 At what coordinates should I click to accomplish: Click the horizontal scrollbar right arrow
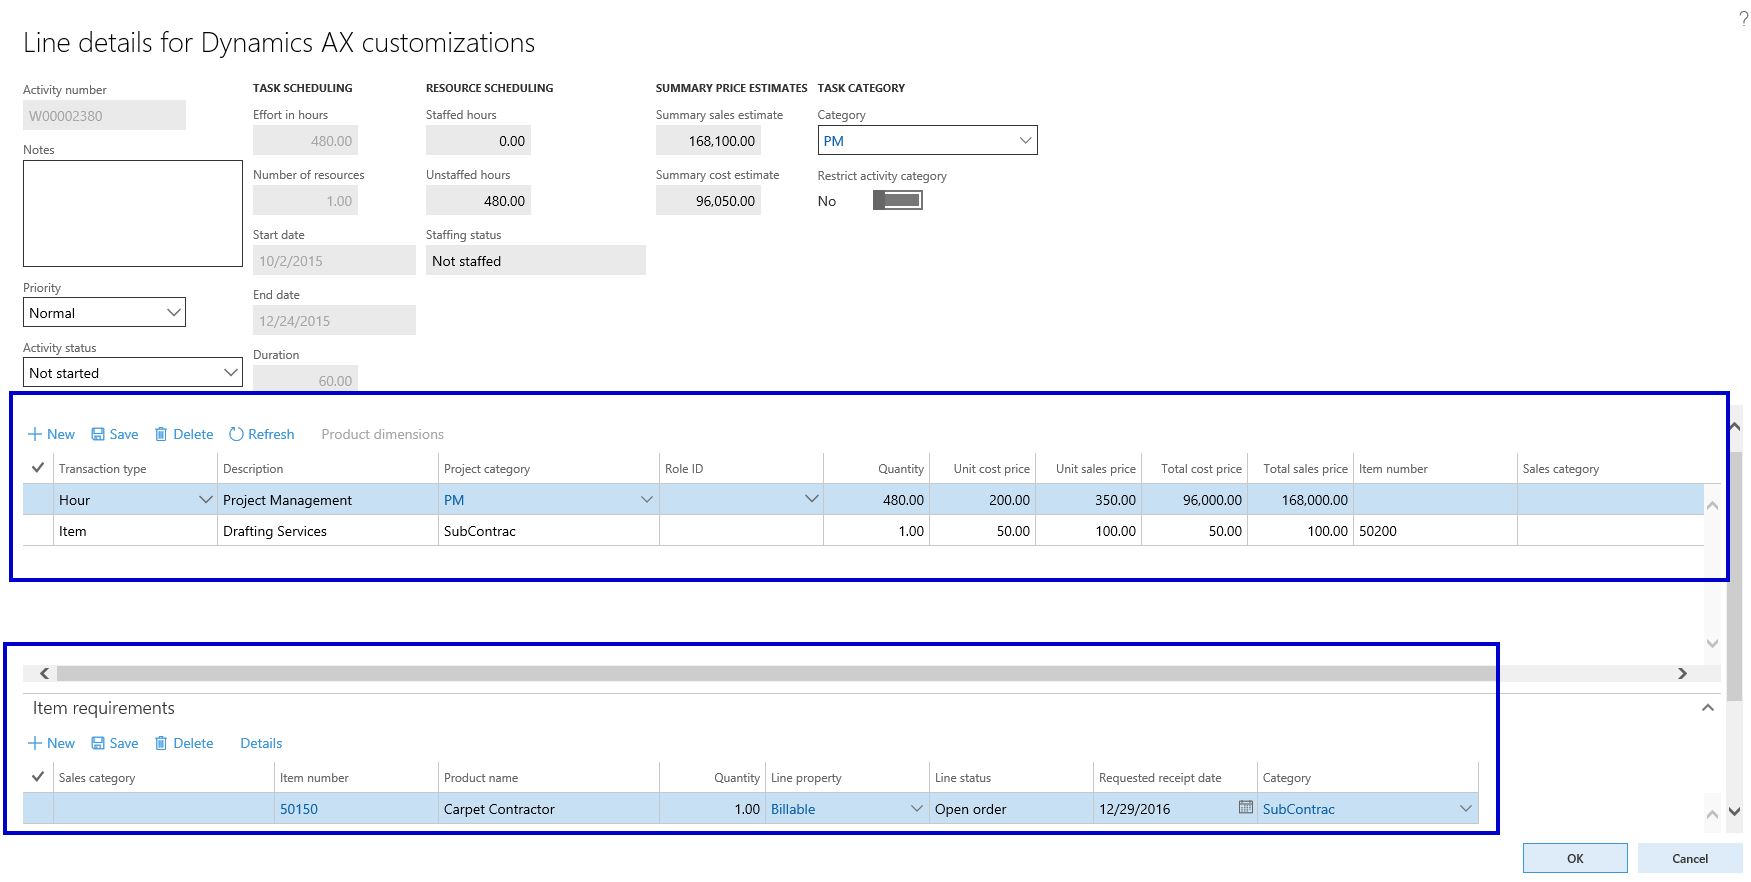[1682, 674]
